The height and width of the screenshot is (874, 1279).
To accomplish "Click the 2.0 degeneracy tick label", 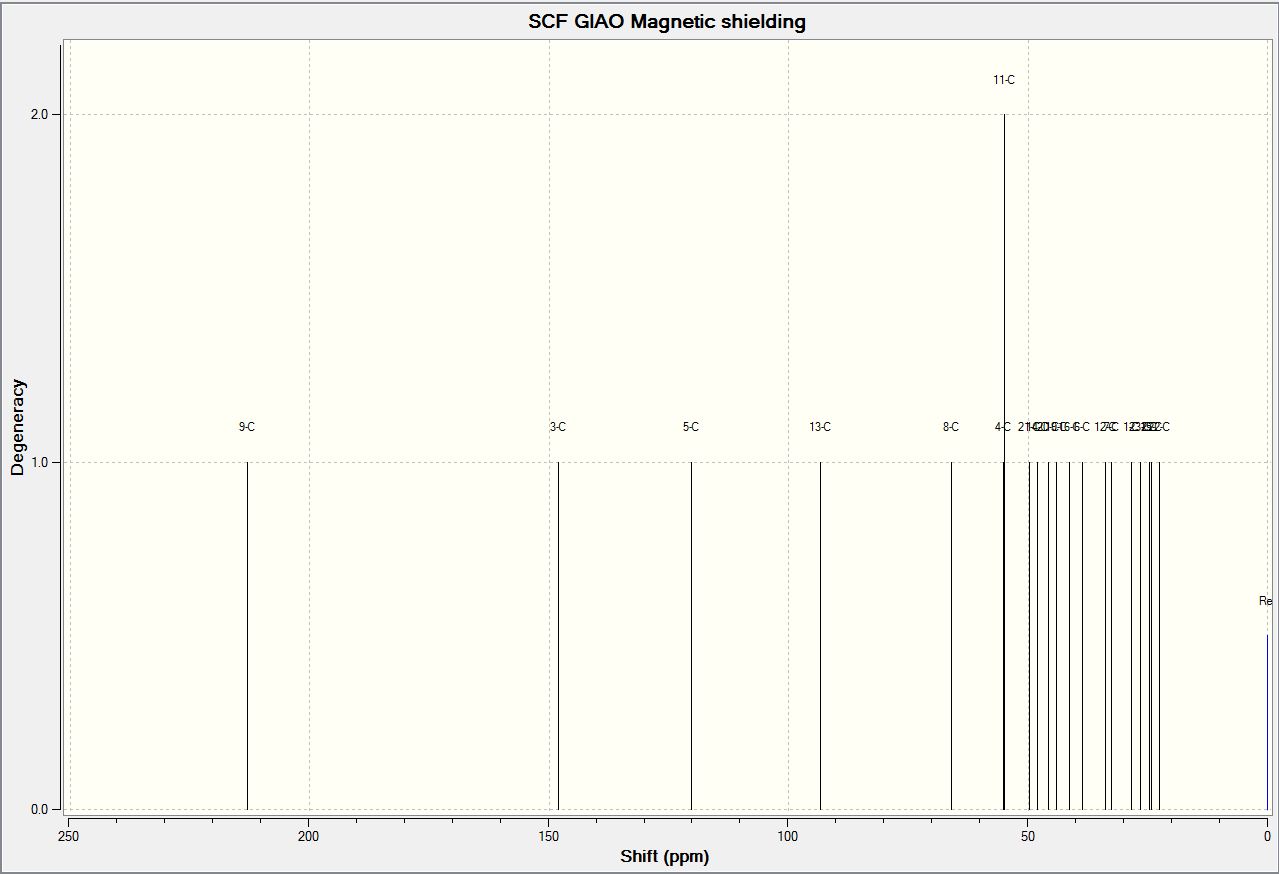I will point(40,114).
